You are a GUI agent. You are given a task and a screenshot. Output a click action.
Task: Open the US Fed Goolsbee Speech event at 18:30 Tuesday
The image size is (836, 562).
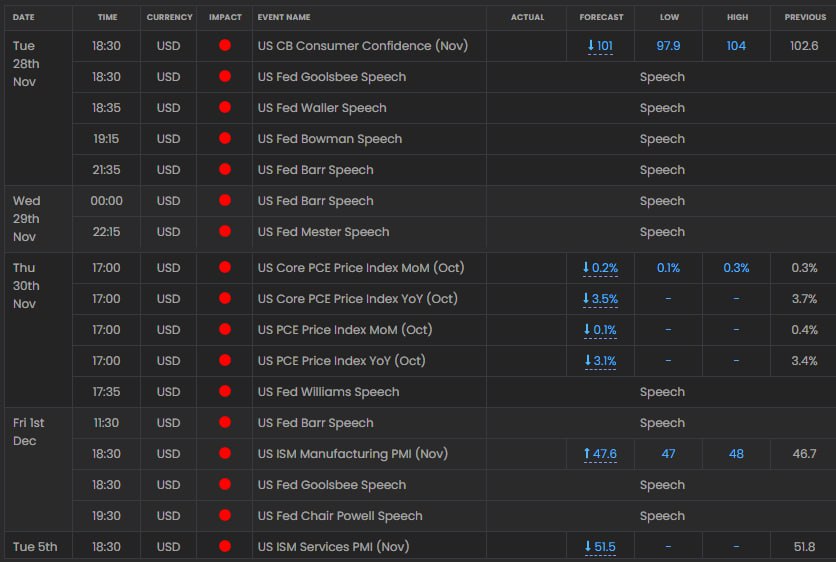(x=331, y=77)
